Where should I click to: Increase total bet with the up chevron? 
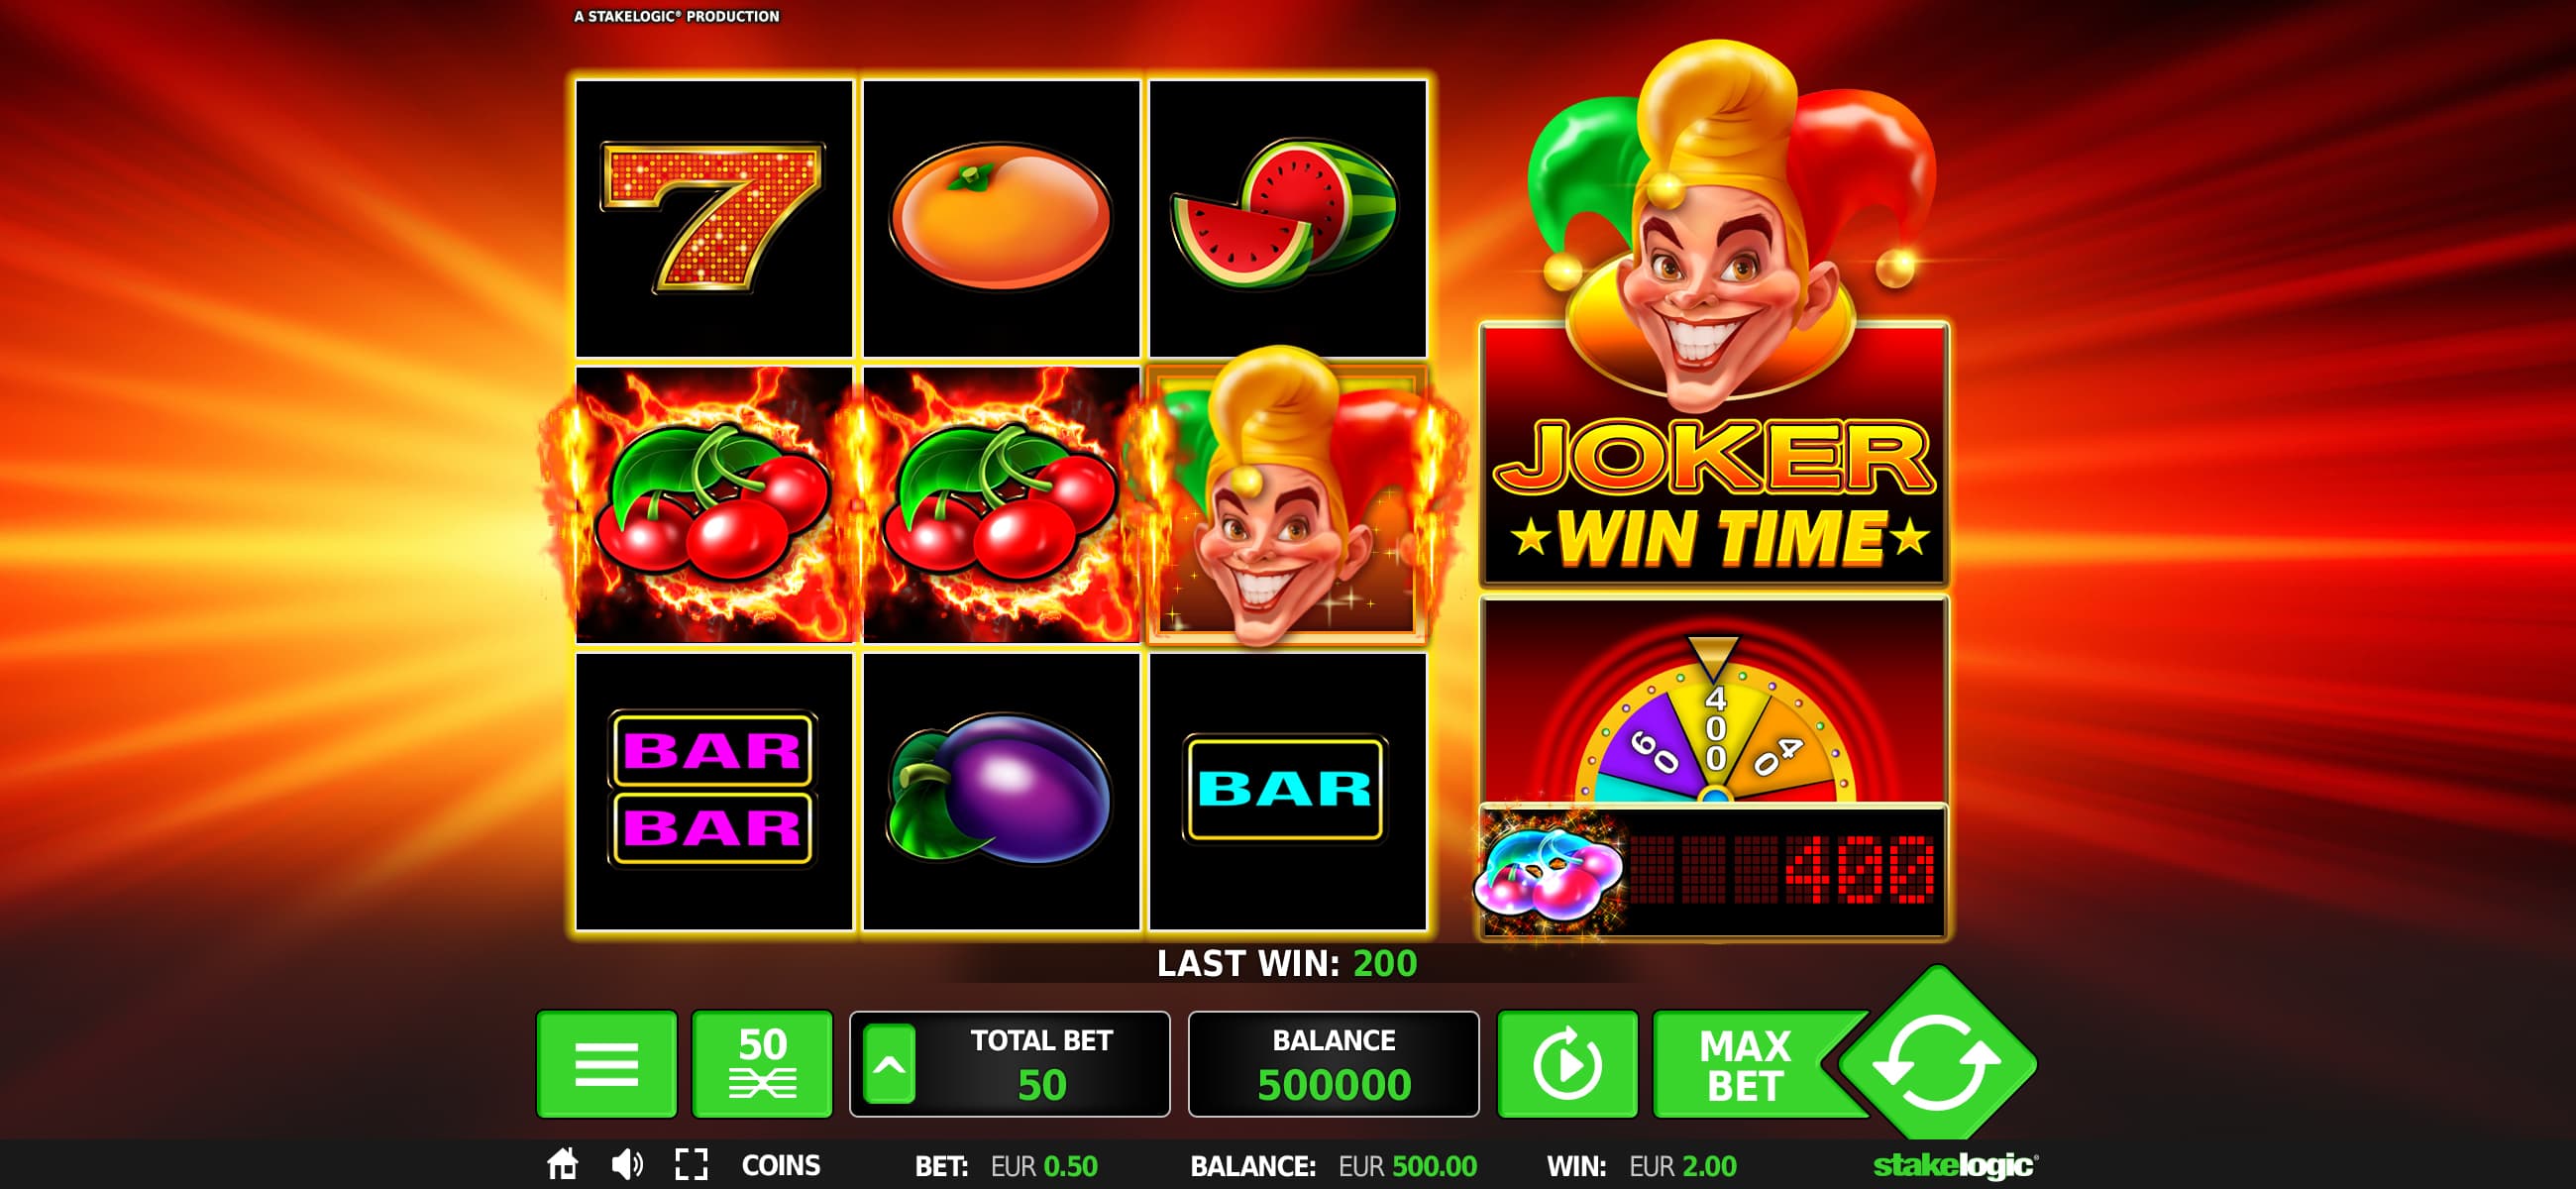click(889, 1064)
